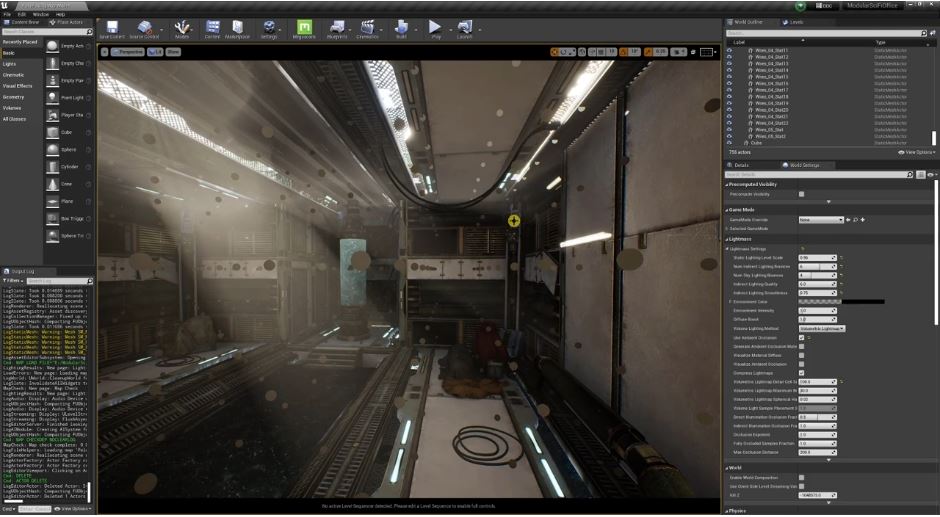Open the editor Settings toolbar icon
Image resolution: width=940 pixels, height=517 pixels.
(x=269, y=28)
